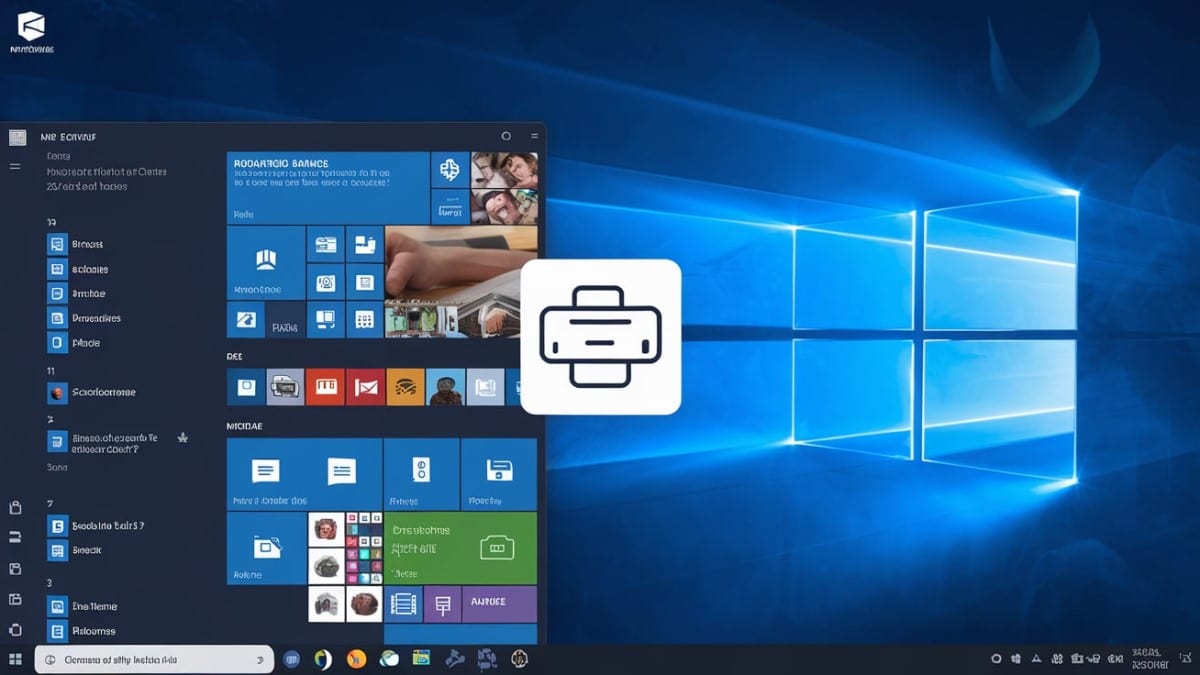Click the orange Wi-Fi tile icon

click(404, 387)
